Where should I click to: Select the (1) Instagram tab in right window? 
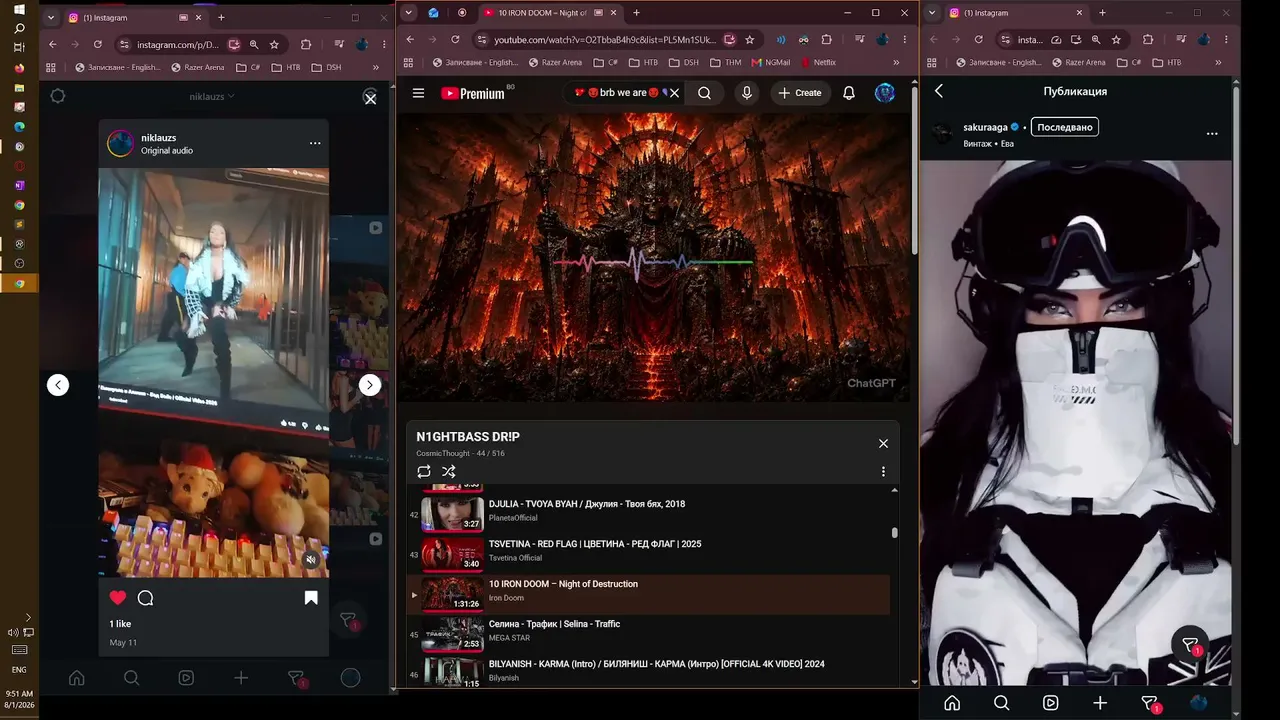pyautogui.click(x=1015, y=13)
